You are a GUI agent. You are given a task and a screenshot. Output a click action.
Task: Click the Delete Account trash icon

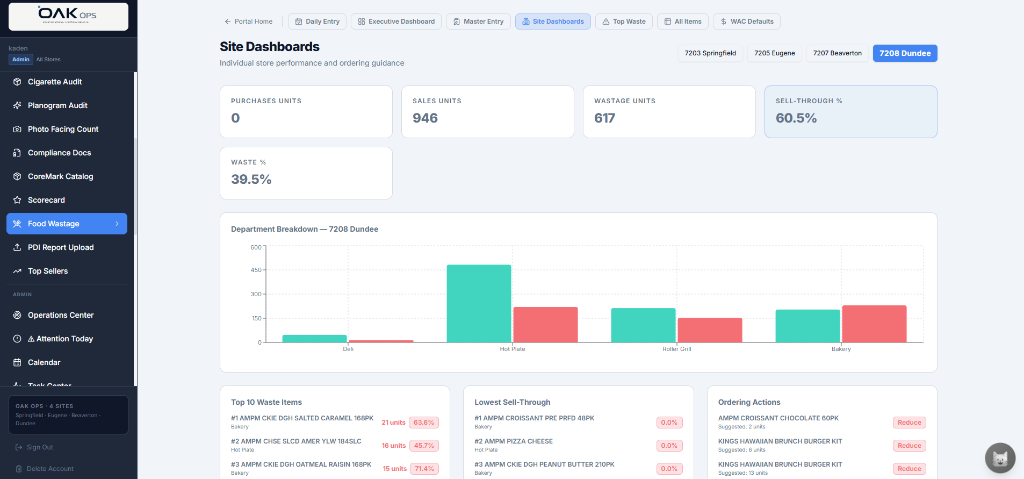tap(18, 469)
